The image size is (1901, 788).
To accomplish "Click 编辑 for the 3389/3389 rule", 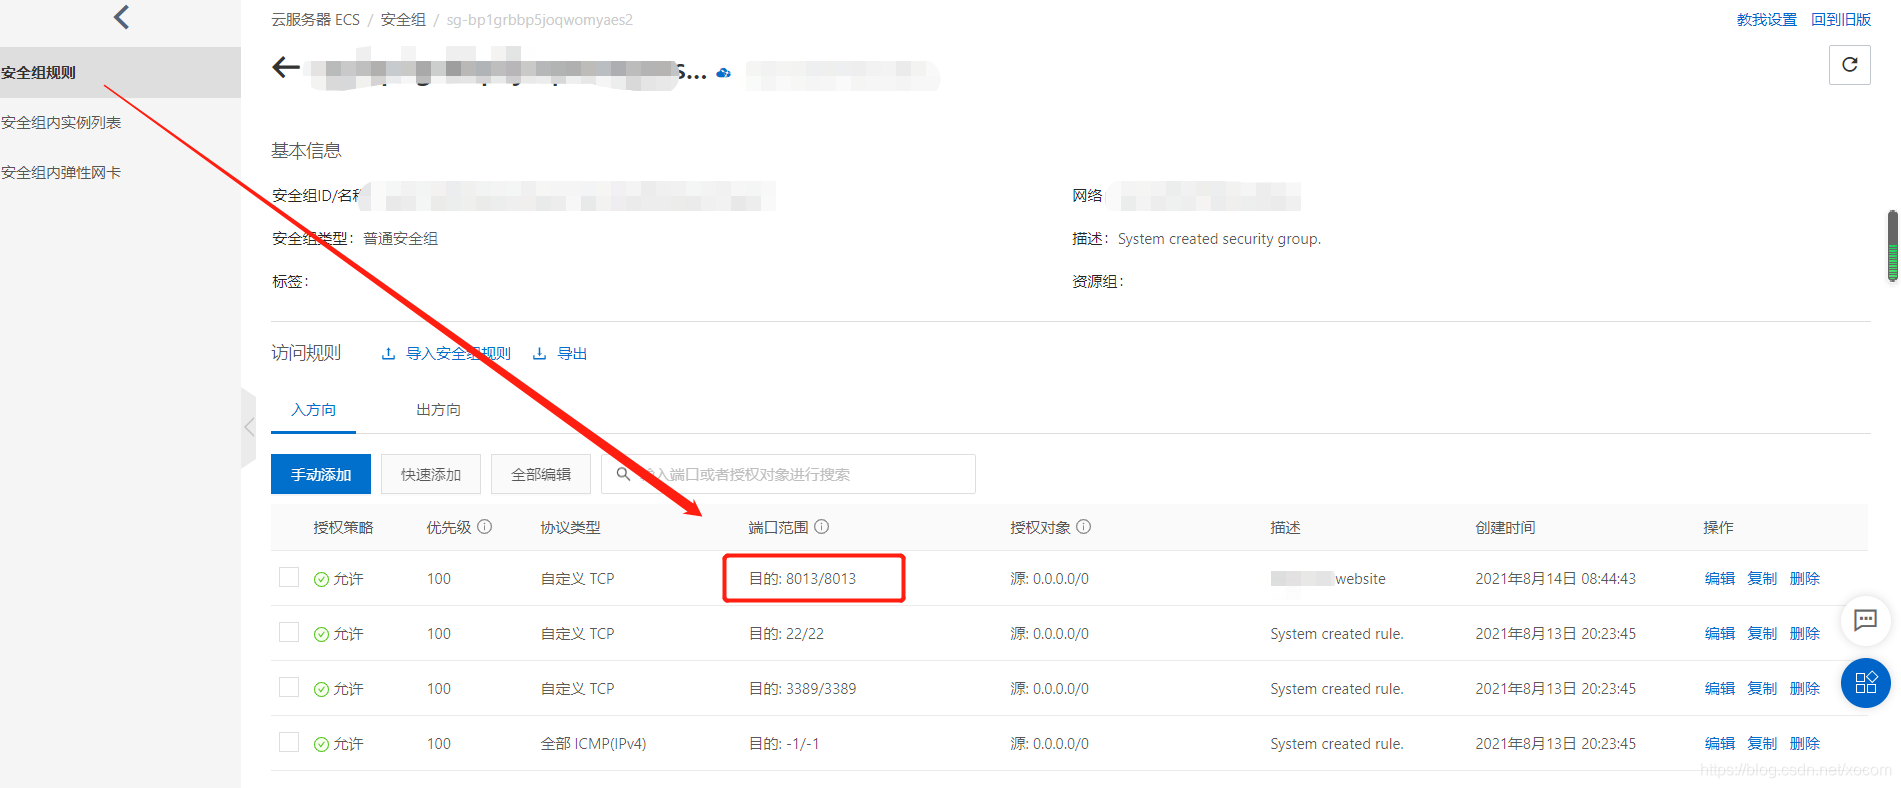I will point(1720,689).
